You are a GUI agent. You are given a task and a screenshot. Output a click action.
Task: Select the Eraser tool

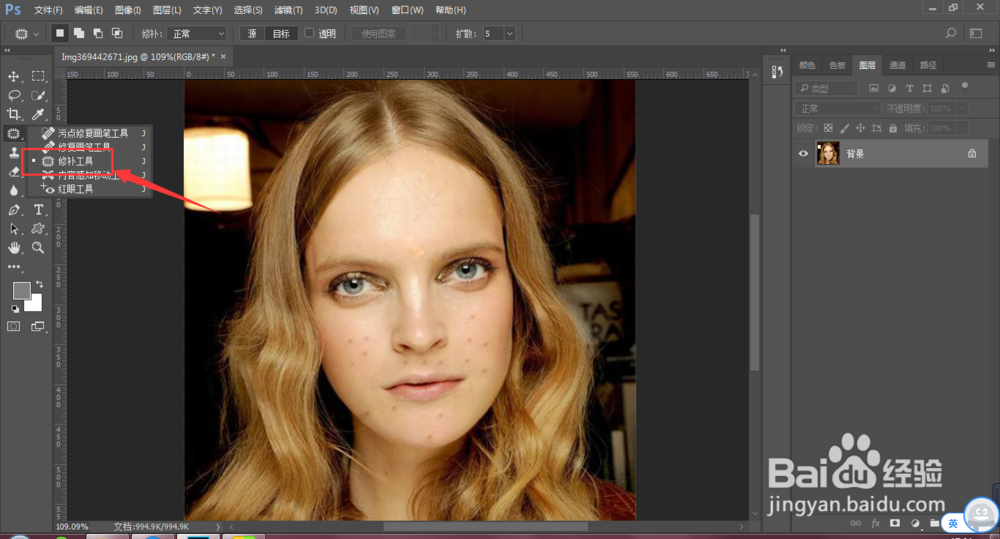13,172
